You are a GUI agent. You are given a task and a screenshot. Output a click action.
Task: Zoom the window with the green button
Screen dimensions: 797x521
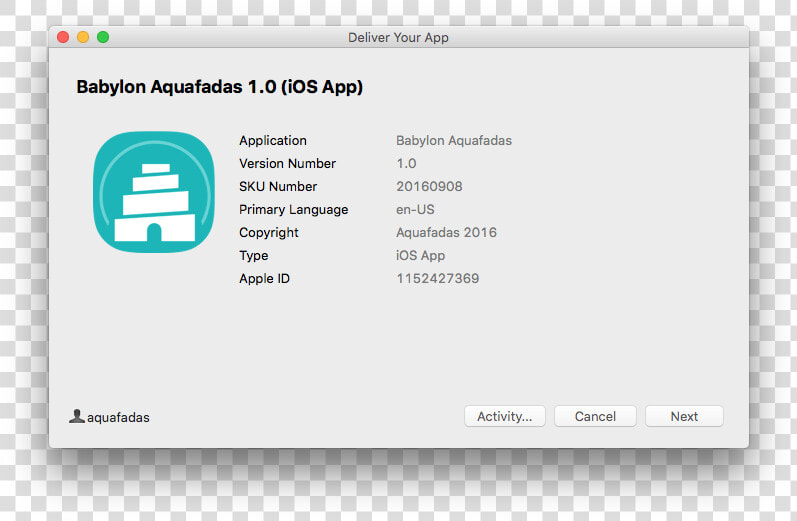pos(103,37)
